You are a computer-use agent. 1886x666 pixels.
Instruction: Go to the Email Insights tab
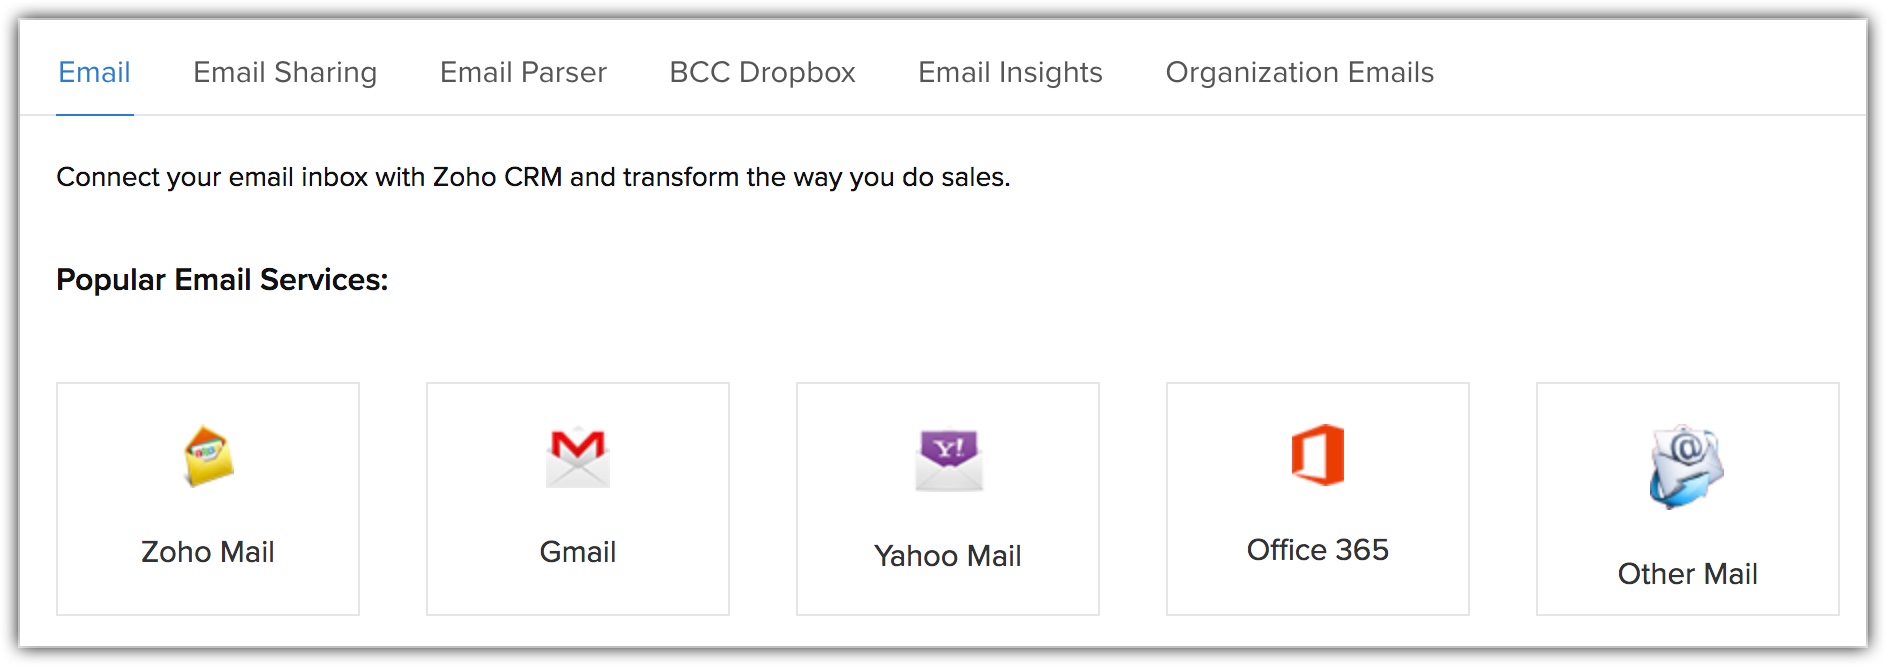point(1010,72)
